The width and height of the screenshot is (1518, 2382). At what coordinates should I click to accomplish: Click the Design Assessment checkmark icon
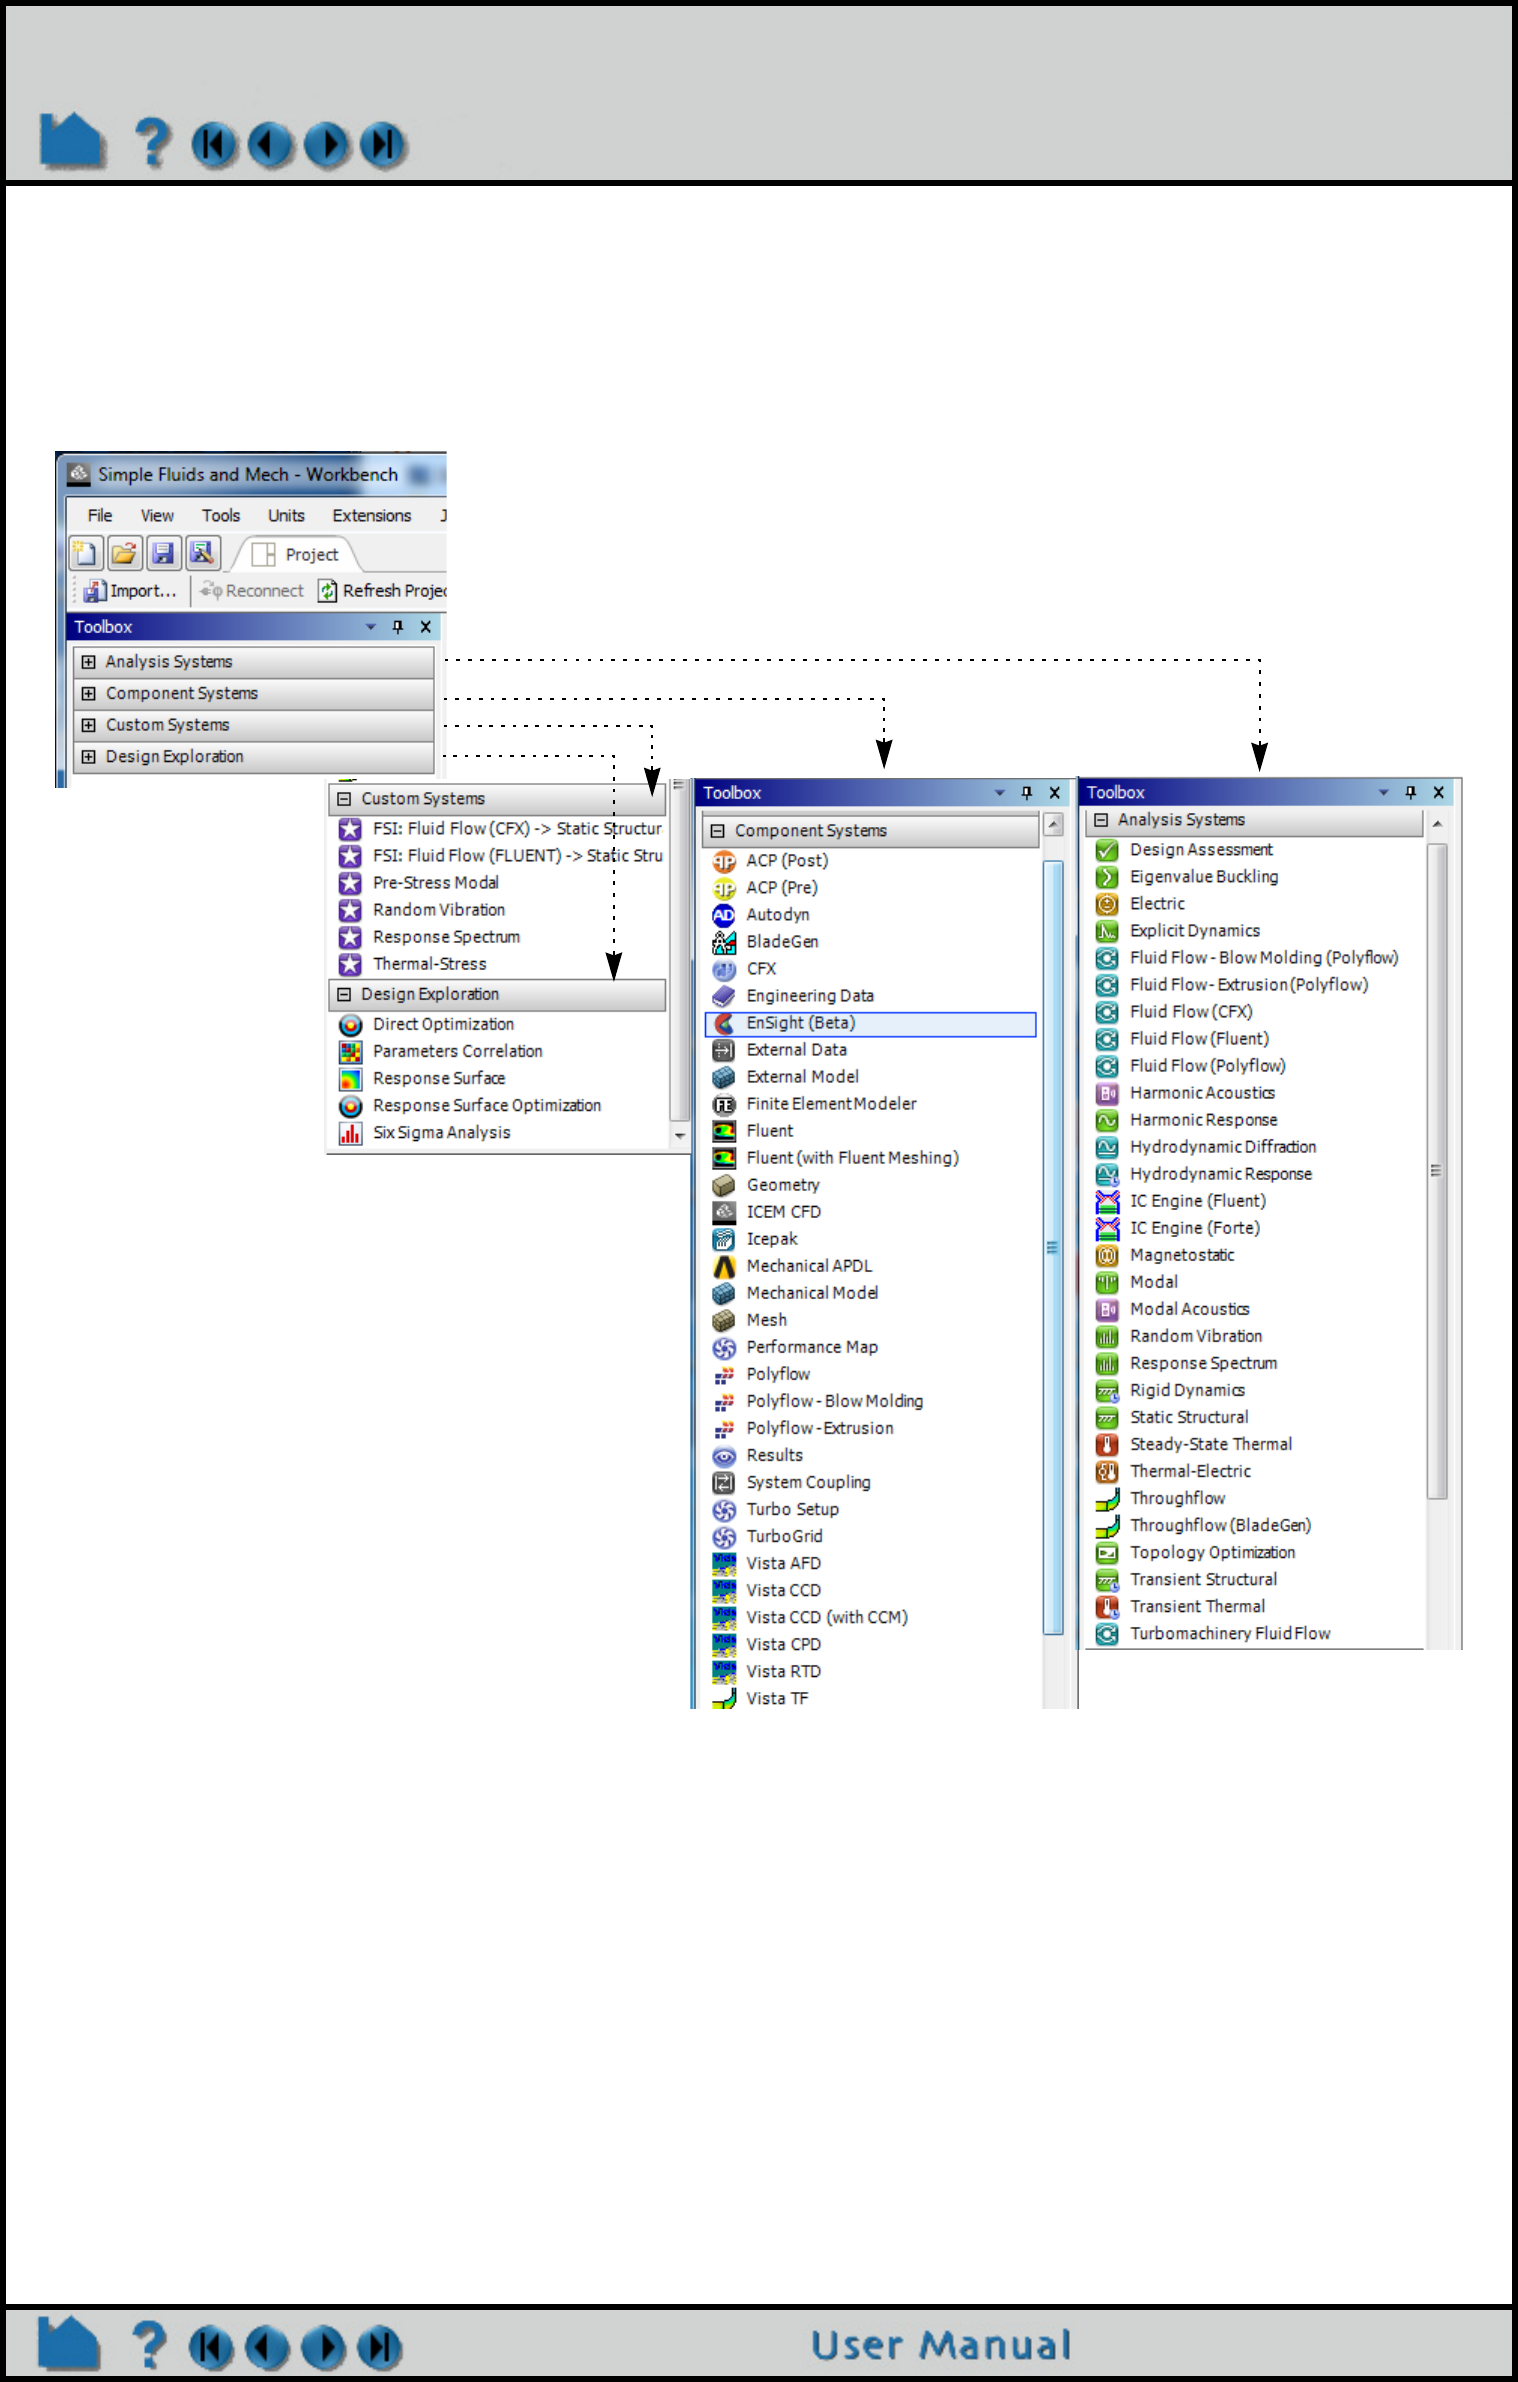coord(1107,850)
